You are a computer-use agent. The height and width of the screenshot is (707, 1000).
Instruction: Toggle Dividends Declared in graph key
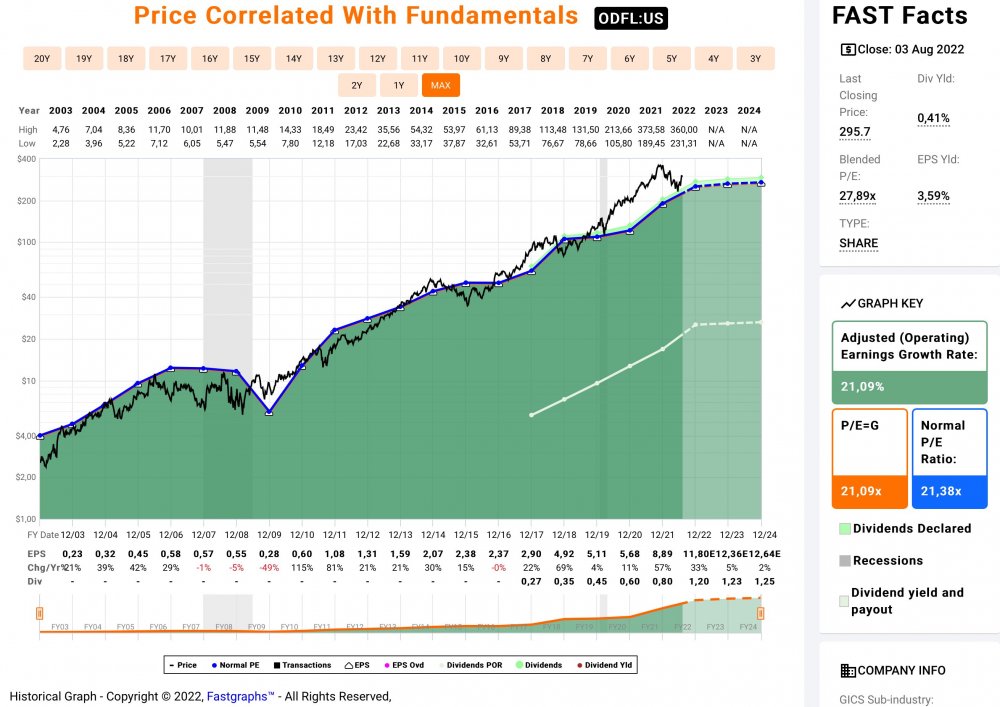(845, 528)
